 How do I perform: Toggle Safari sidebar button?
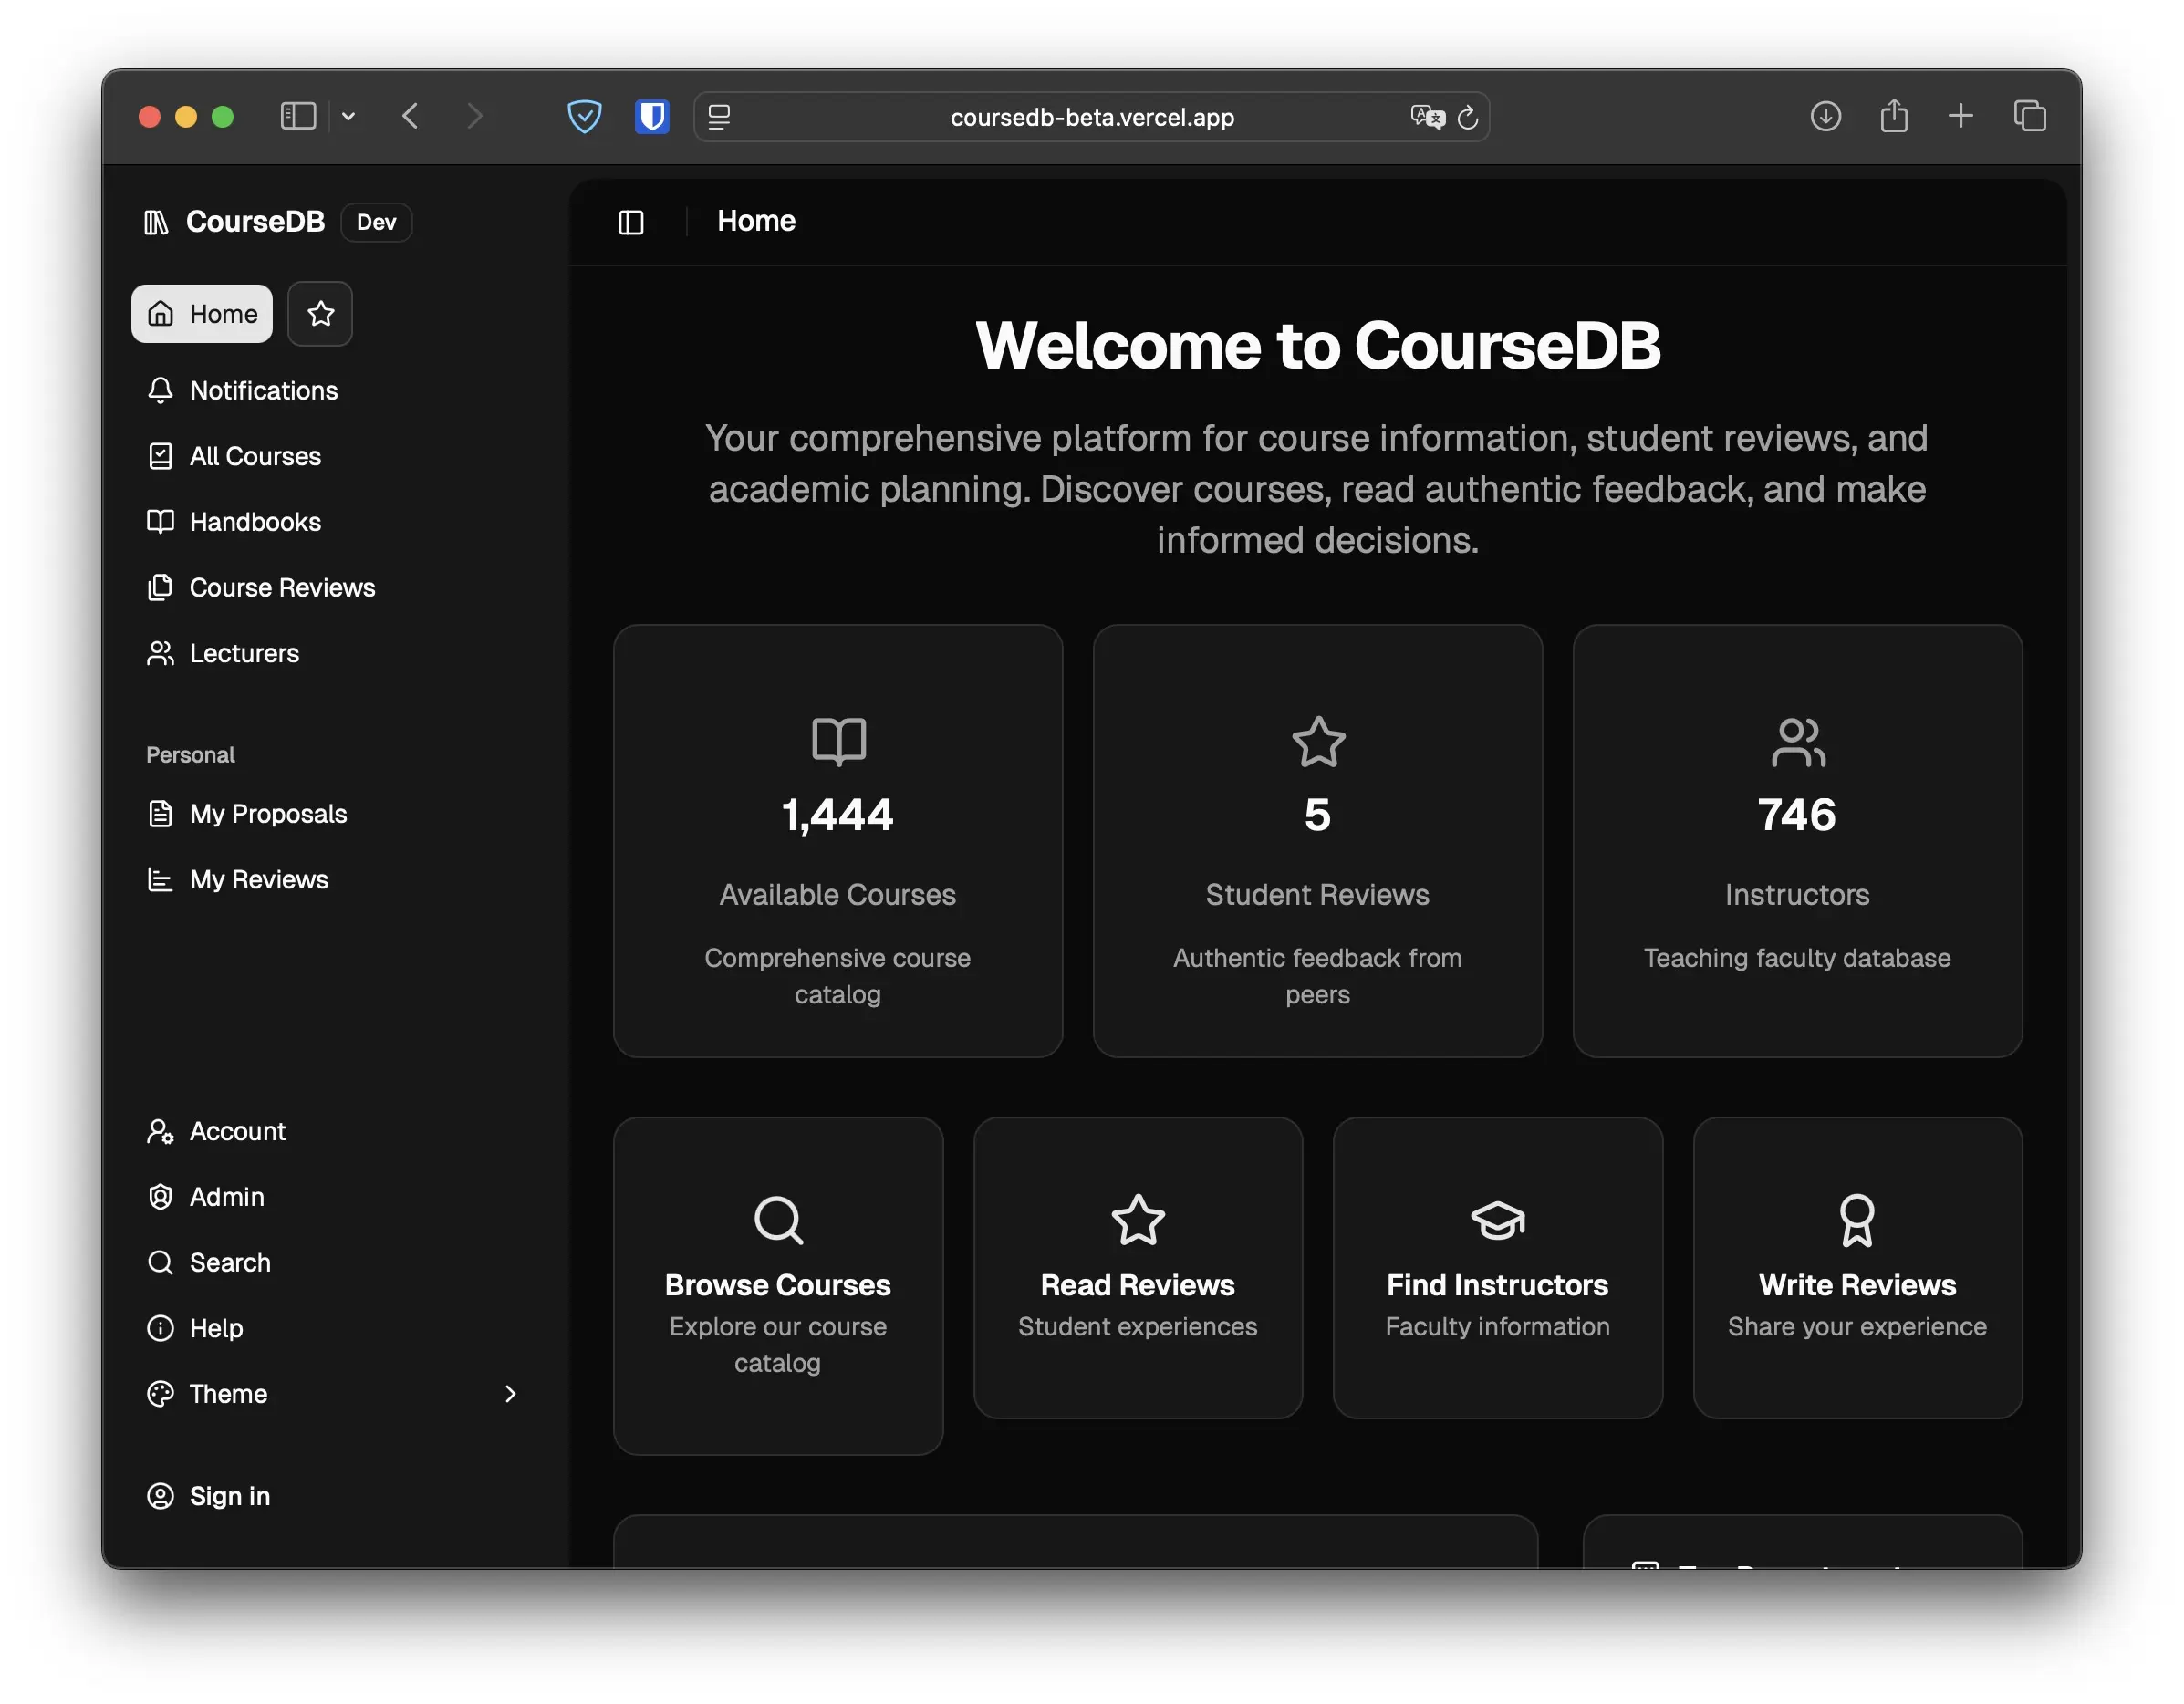[298, 116]
